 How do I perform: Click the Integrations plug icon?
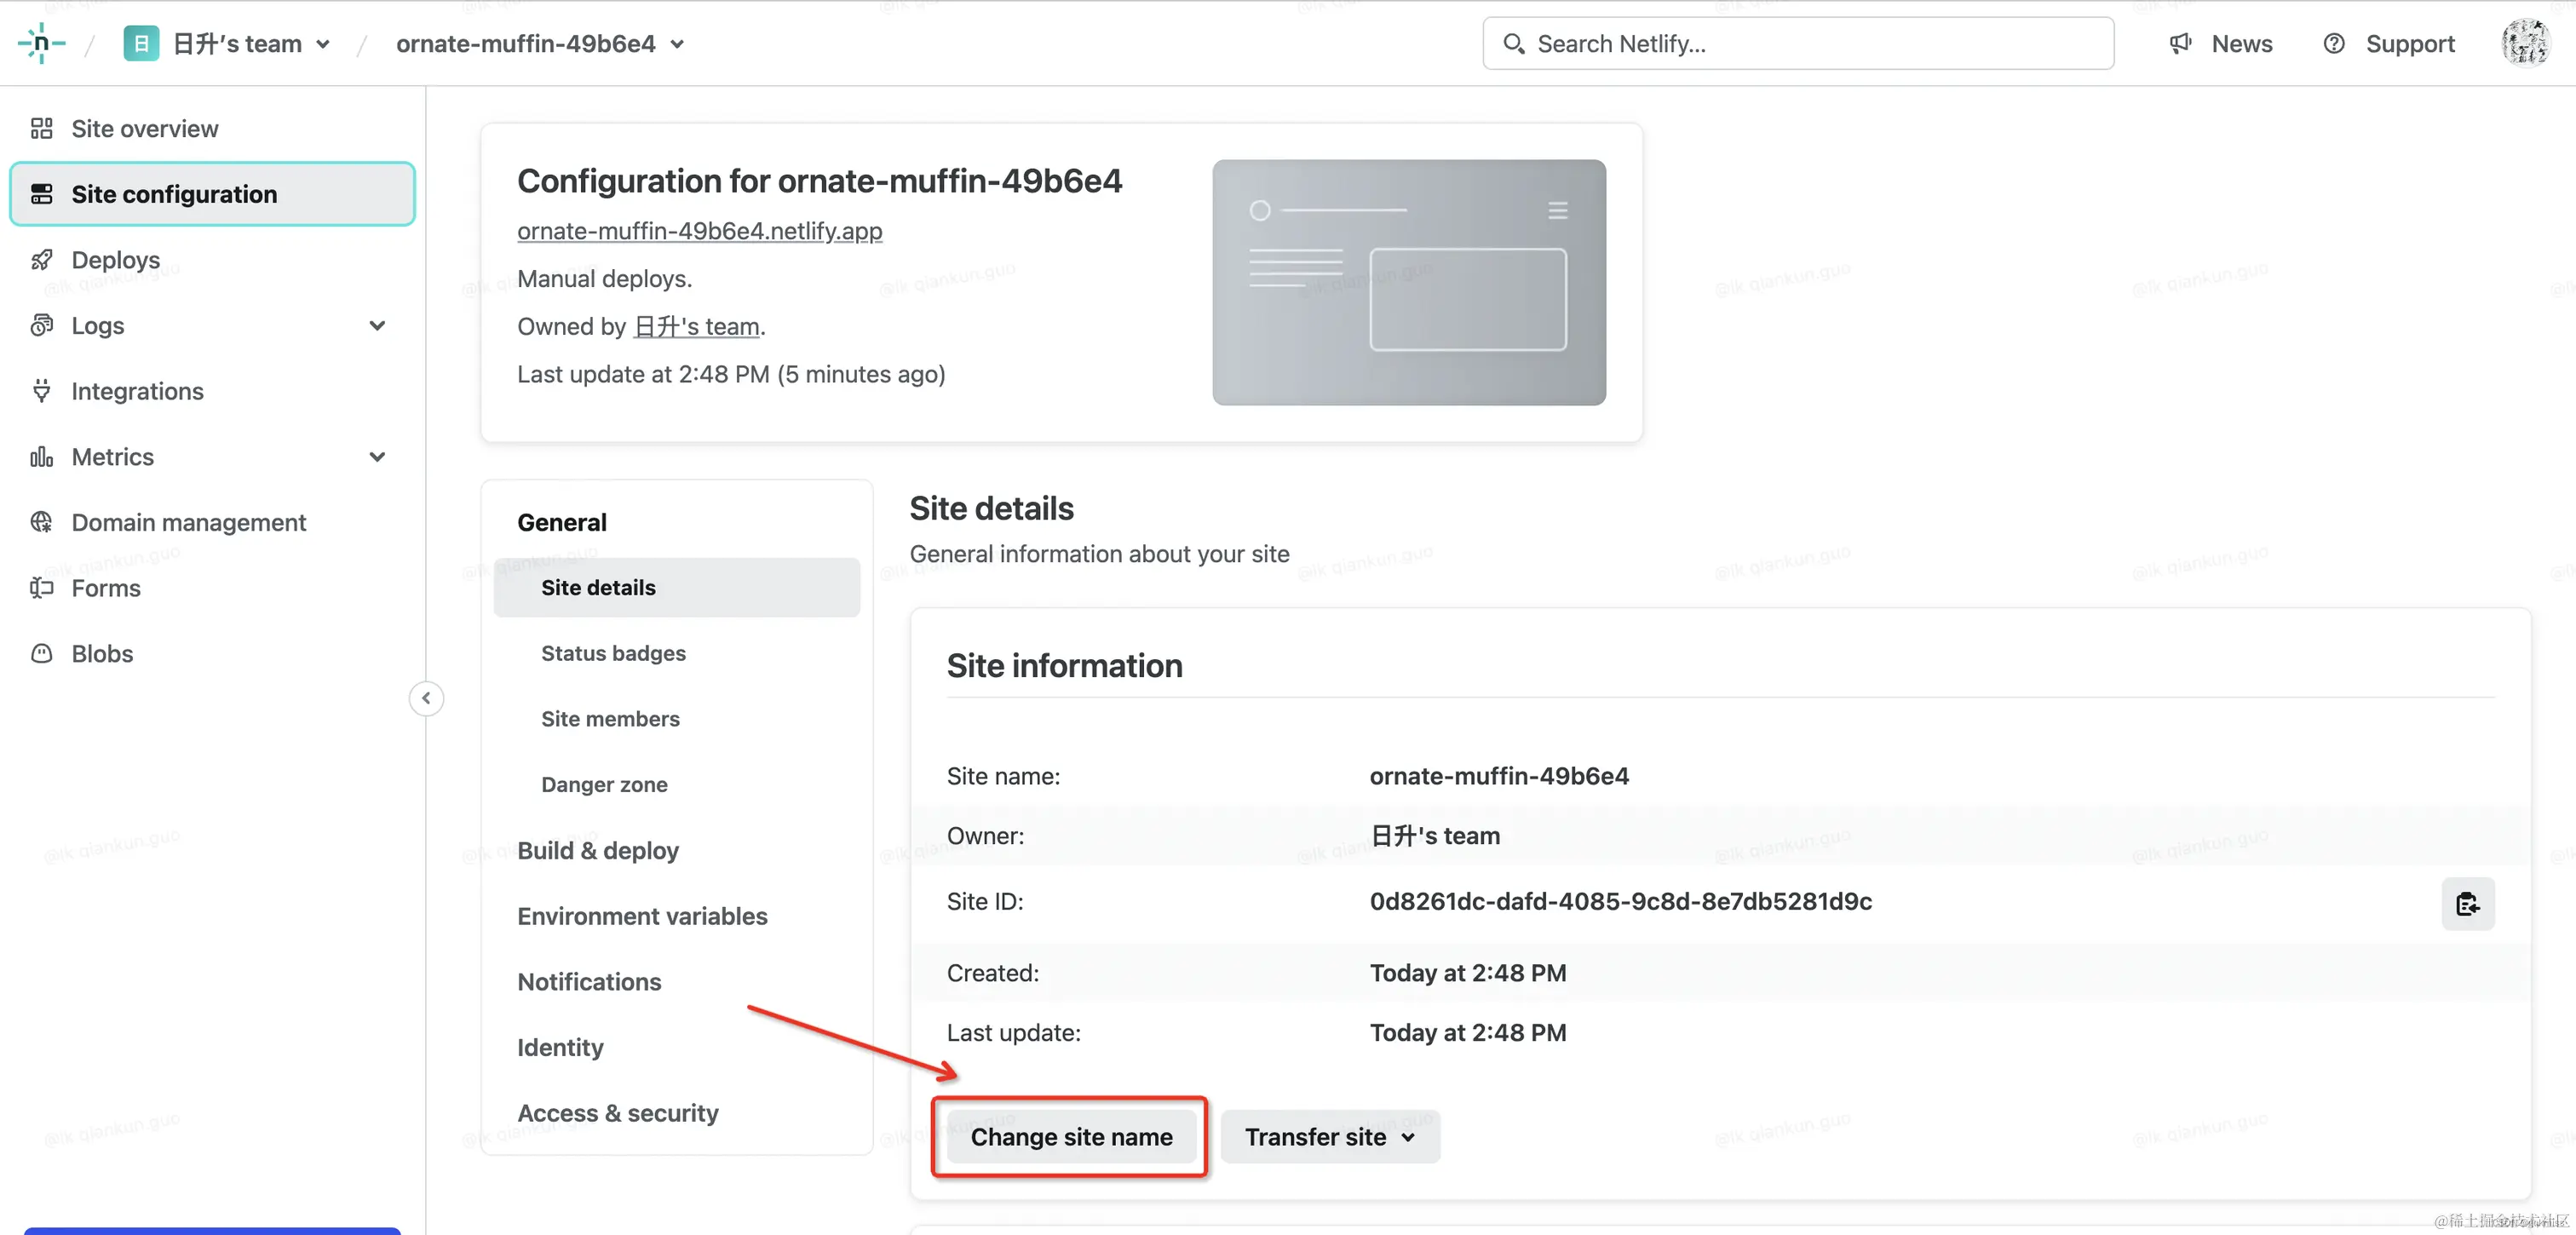tap(41, 391)
